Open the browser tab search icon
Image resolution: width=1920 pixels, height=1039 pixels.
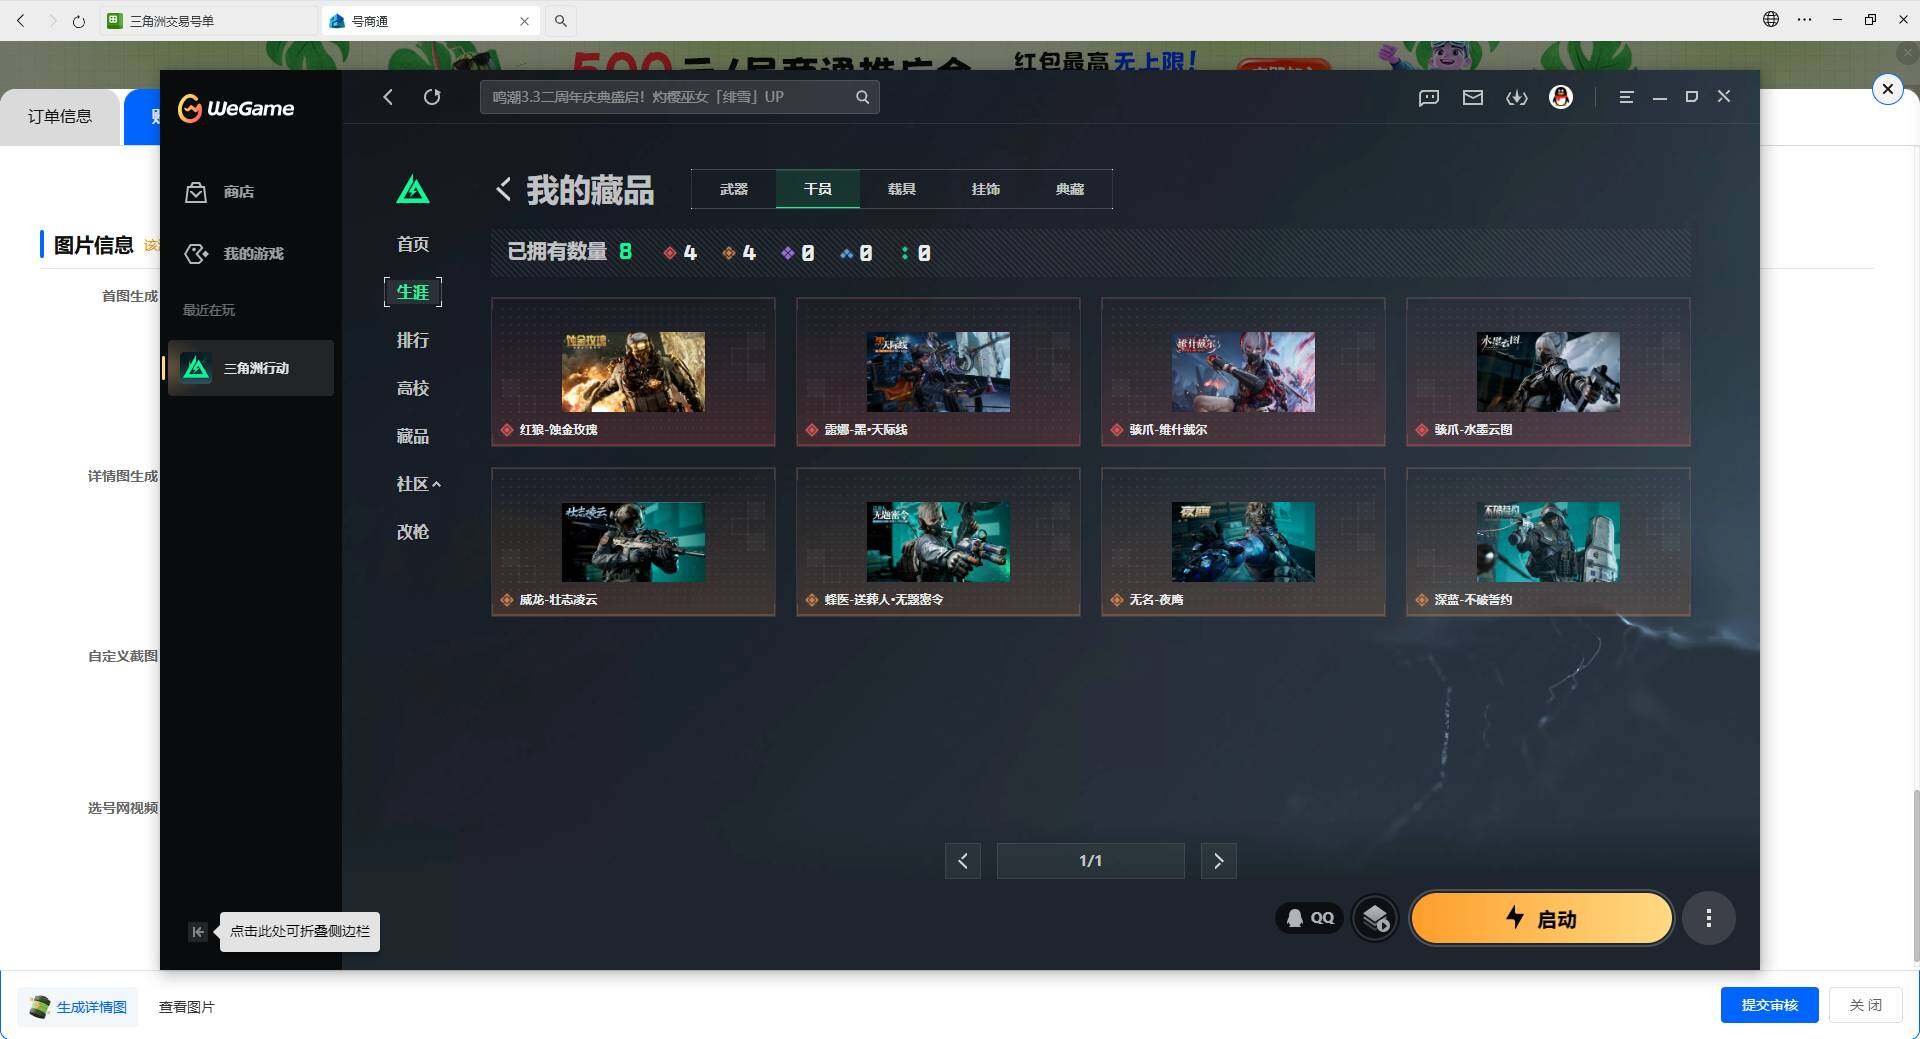pyautogui.click(x=561, y=20)
